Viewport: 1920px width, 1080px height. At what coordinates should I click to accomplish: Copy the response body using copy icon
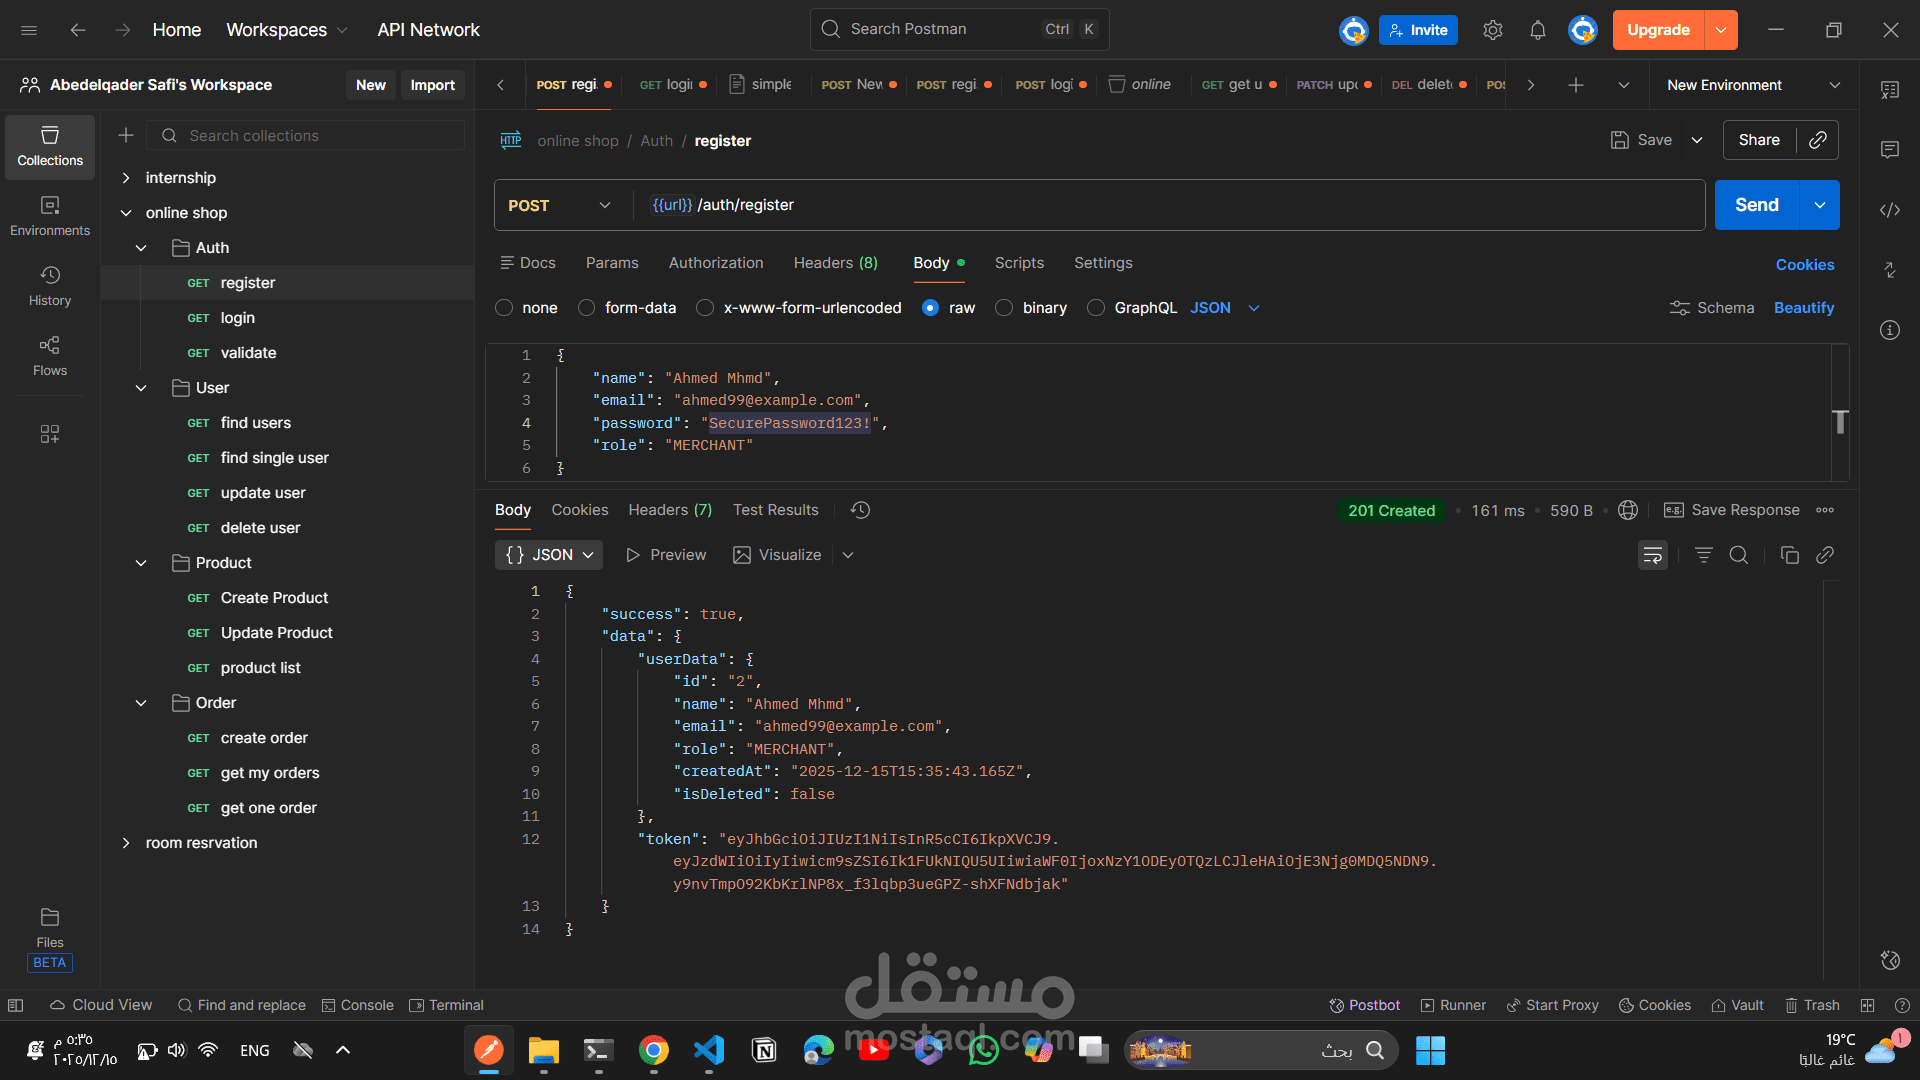(1789, 555)
